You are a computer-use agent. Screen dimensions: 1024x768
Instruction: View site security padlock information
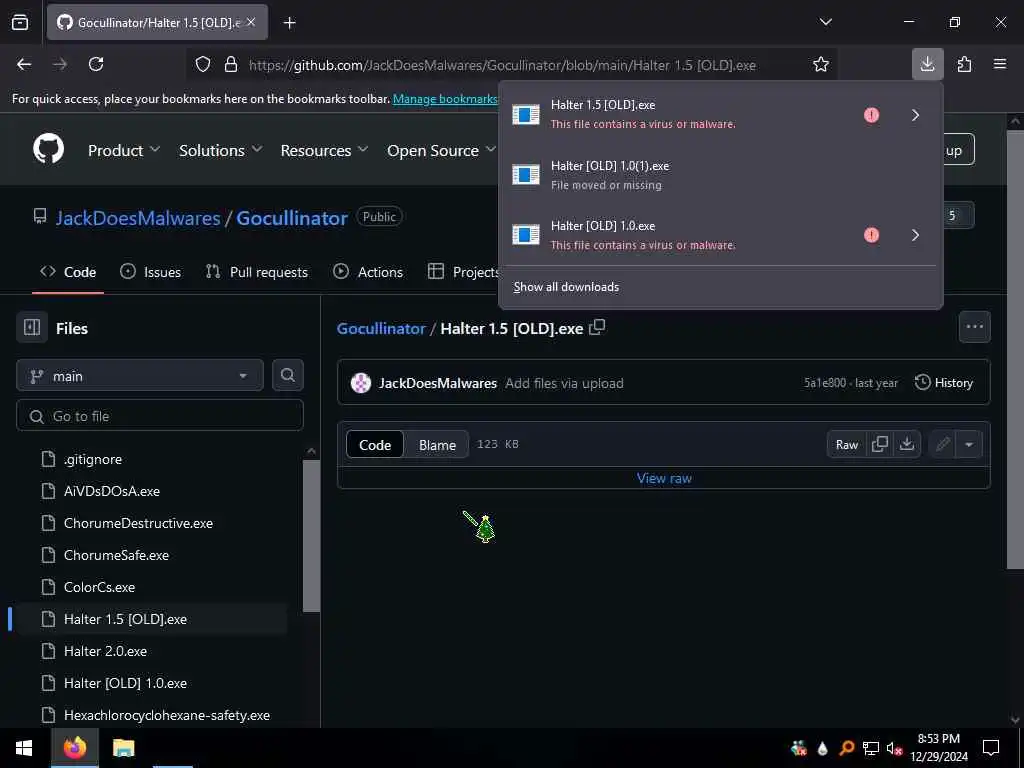[231, 65]
